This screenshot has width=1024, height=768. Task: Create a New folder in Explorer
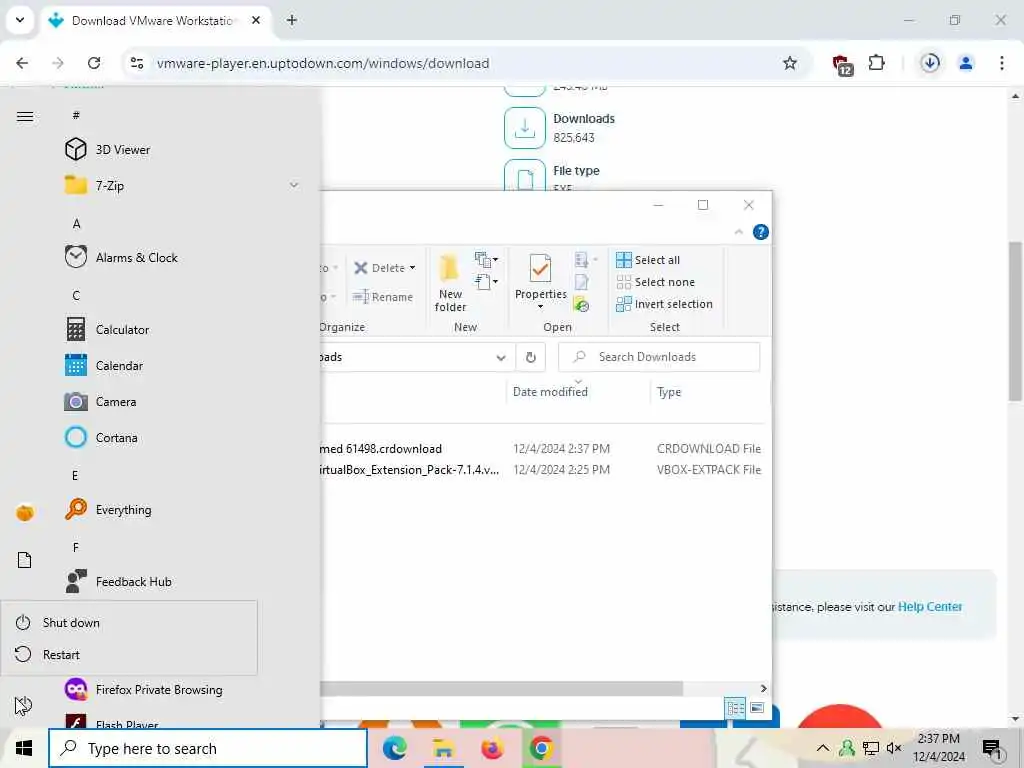pos(451,283)
